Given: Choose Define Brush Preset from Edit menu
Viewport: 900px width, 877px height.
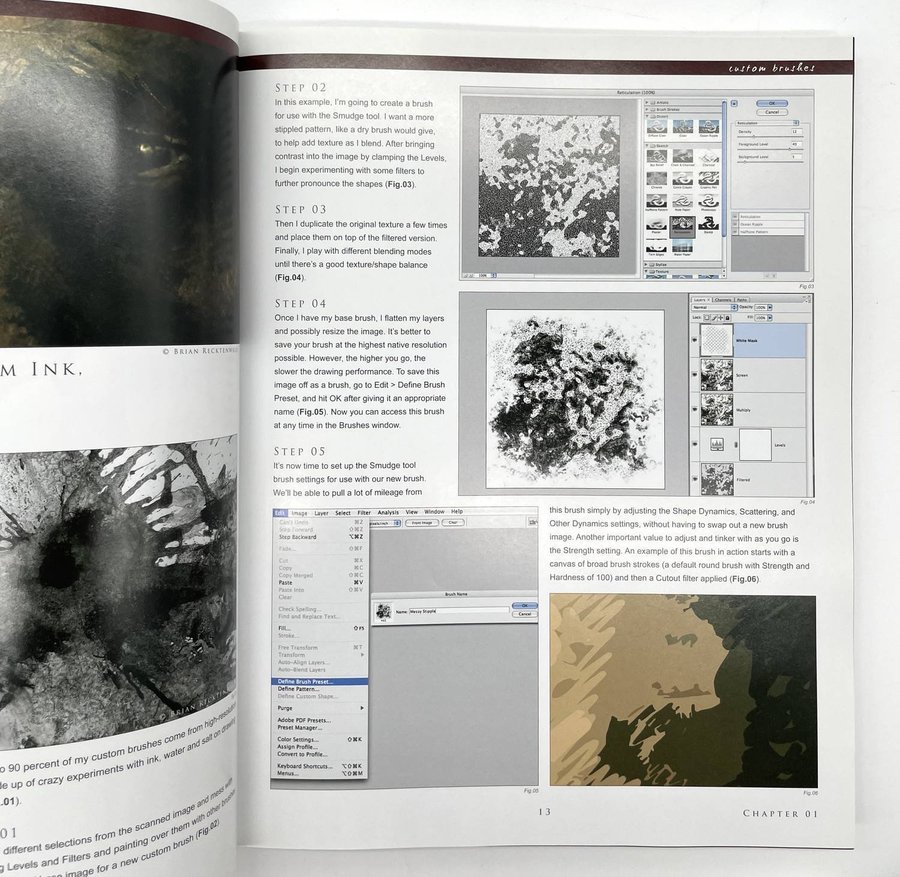Looking at the screenshot, I should (x=306, y=681).
